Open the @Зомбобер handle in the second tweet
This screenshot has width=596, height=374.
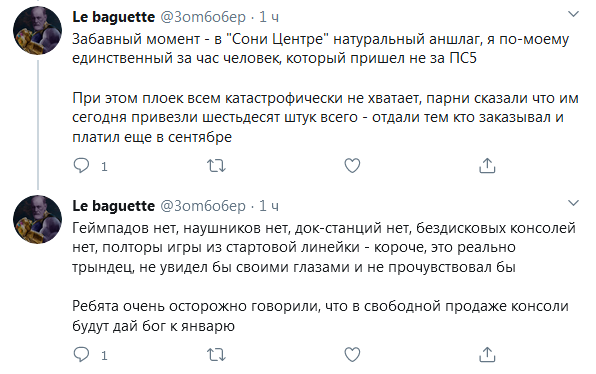203,206
